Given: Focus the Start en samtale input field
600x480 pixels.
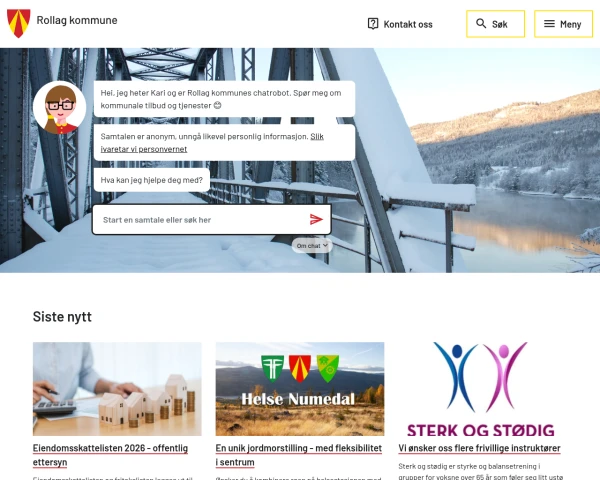Looking at the screenshot, I should 212,219.
